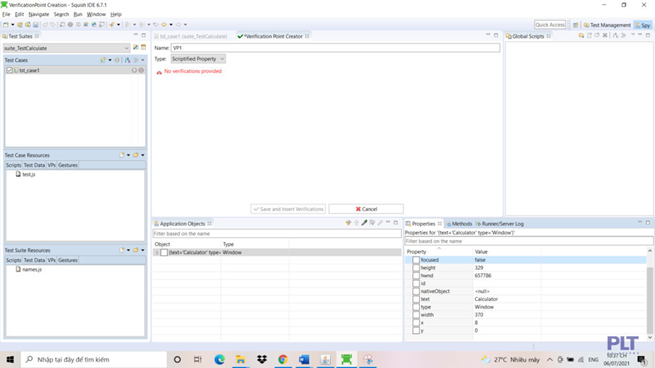Viewport: 655px width, 368px height.
Task: Maximize the Application Objects panel
Action: [x=396, y=223]
